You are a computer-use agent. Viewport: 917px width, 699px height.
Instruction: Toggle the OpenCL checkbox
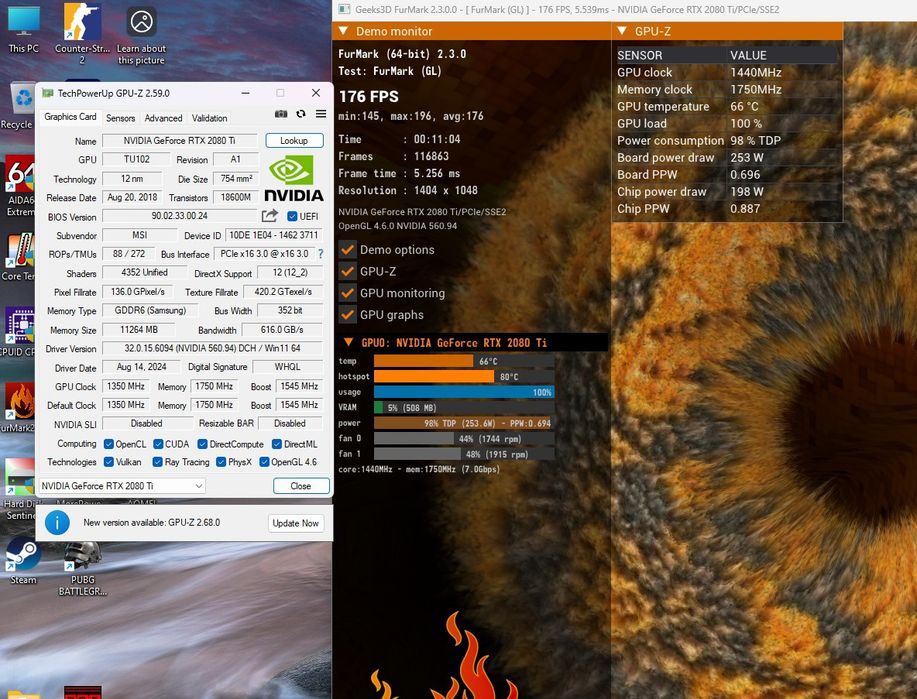[109, 444]
